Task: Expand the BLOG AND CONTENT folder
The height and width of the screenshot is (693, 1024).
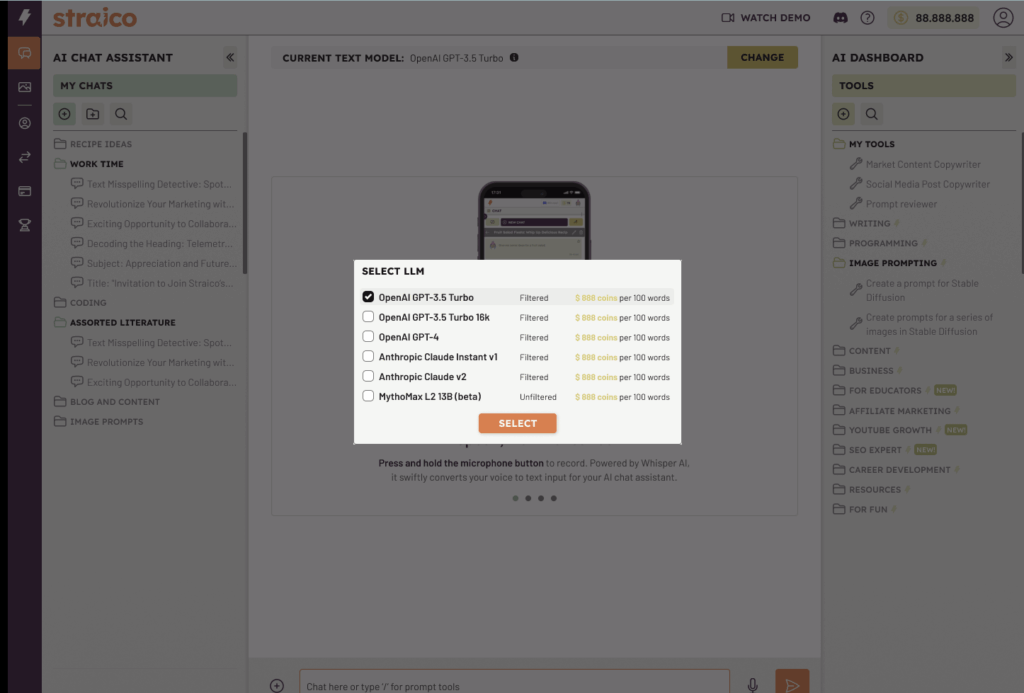Action: pos(107,402)
